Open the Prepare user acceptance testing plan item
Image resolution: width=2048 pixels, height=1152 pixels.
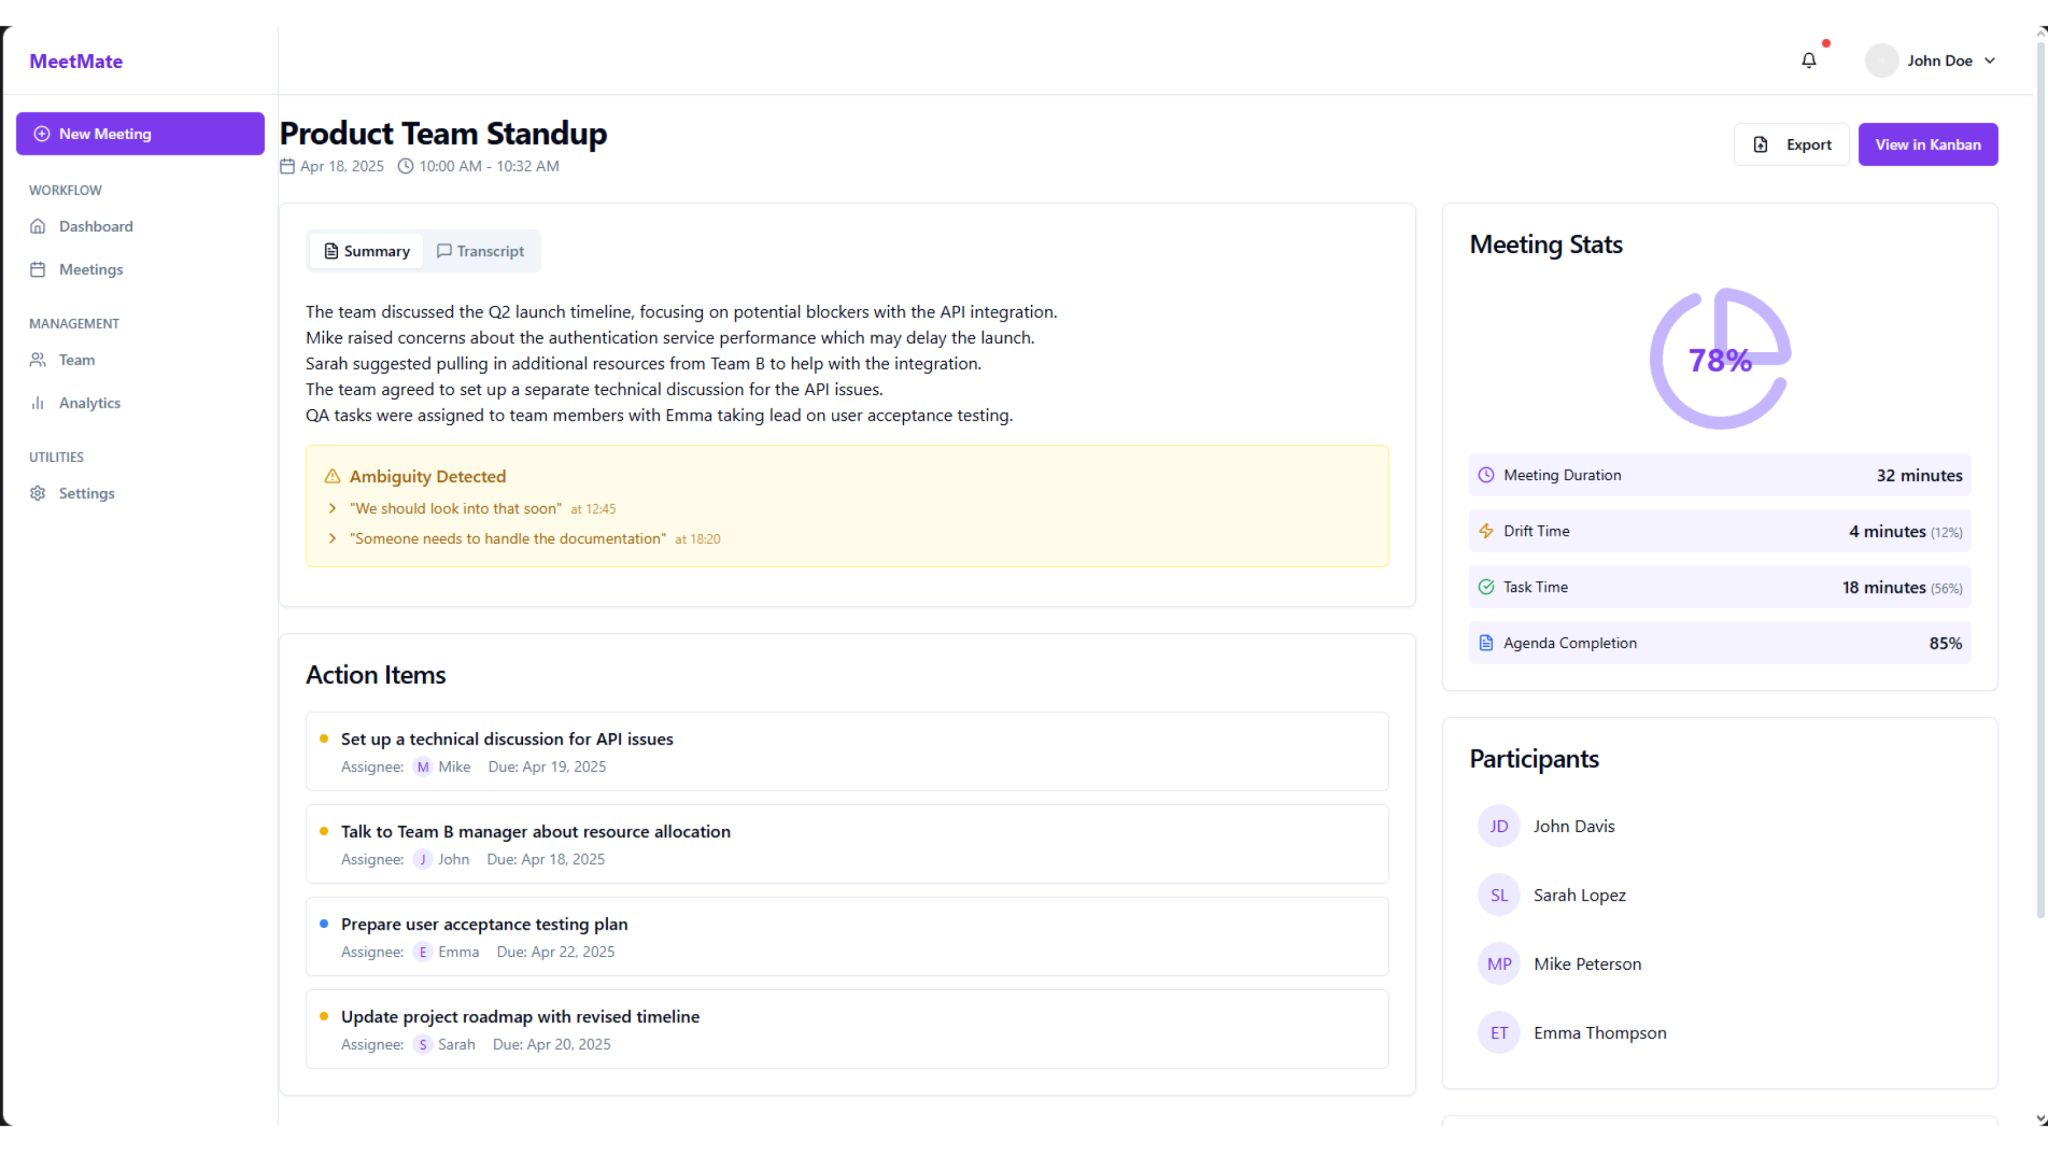(x=484, y=924)
